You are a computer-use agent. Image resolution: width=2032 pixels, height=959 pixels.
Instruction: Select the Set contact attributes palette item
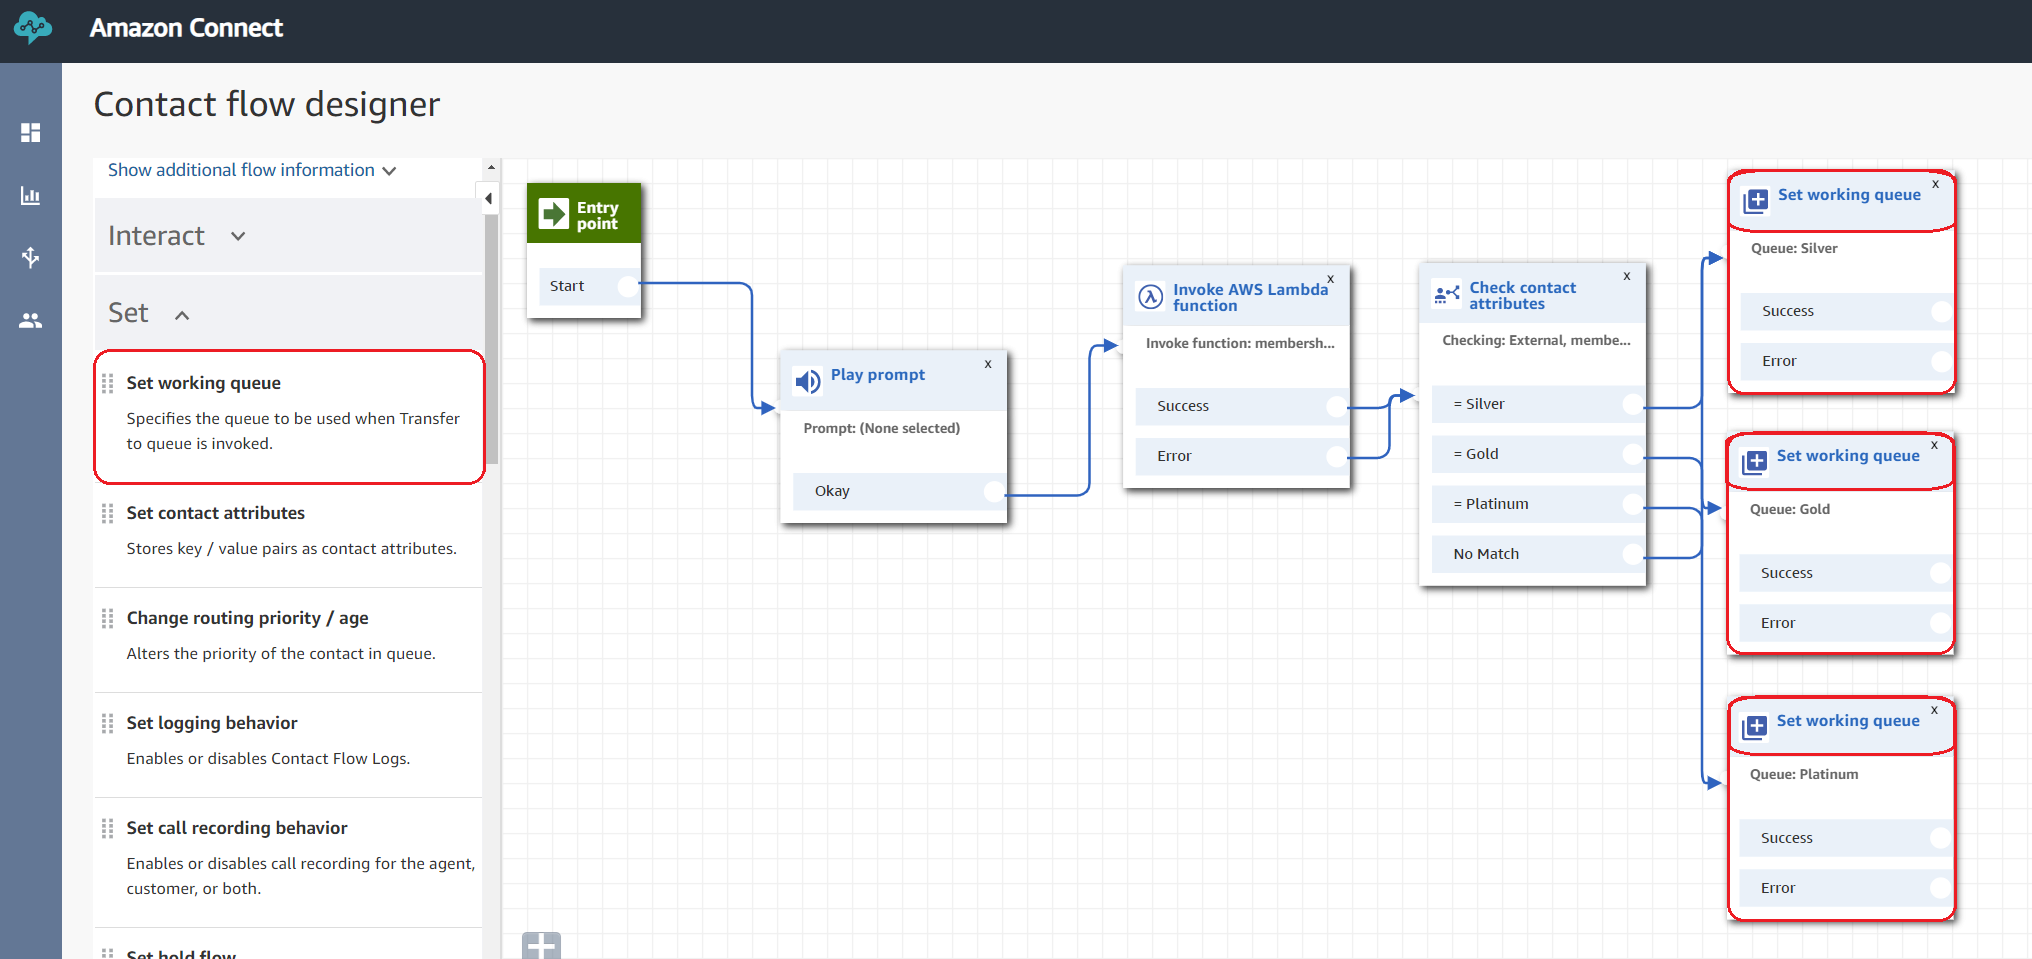(289, 535)
